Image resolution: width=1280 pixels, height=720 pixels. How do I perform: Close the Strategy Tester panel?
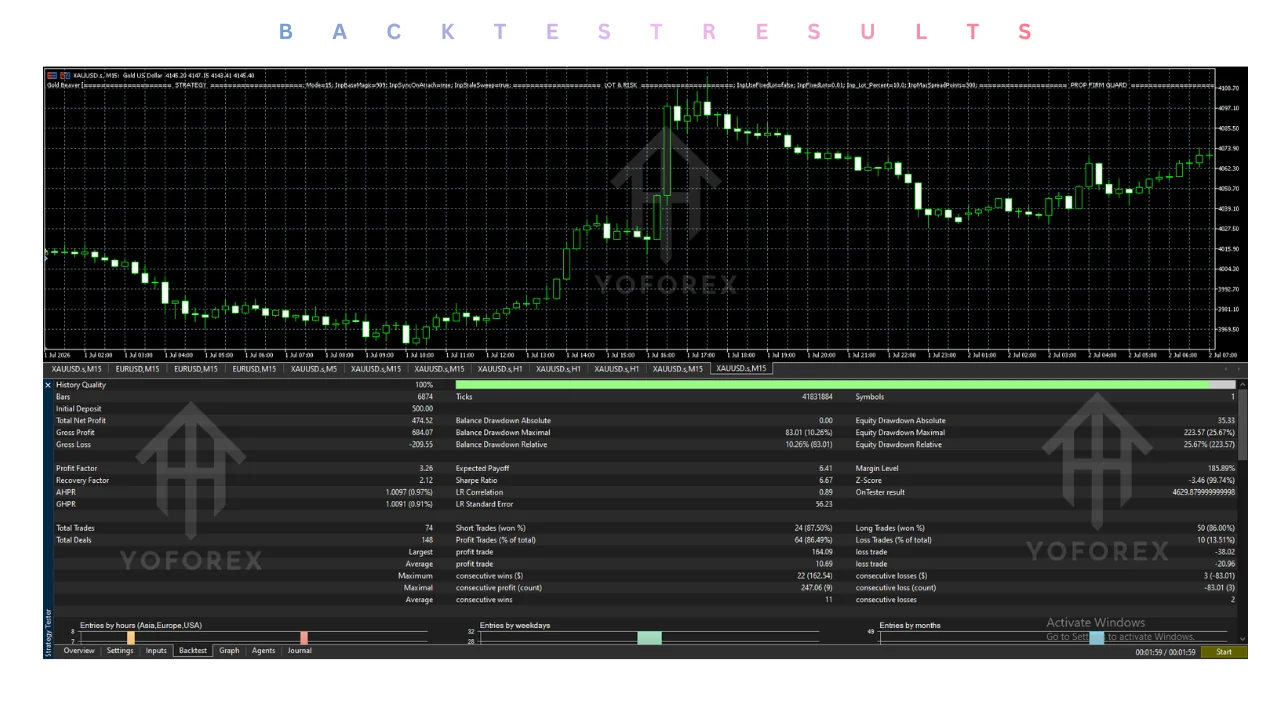click(x=48, y=385)
